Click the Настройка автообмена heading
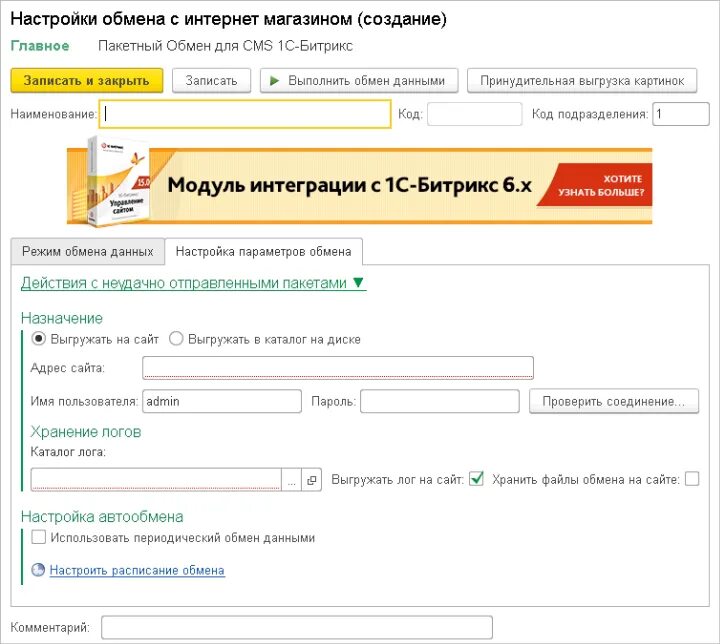Viewport: 720px width, 644px height. [102, 517]
